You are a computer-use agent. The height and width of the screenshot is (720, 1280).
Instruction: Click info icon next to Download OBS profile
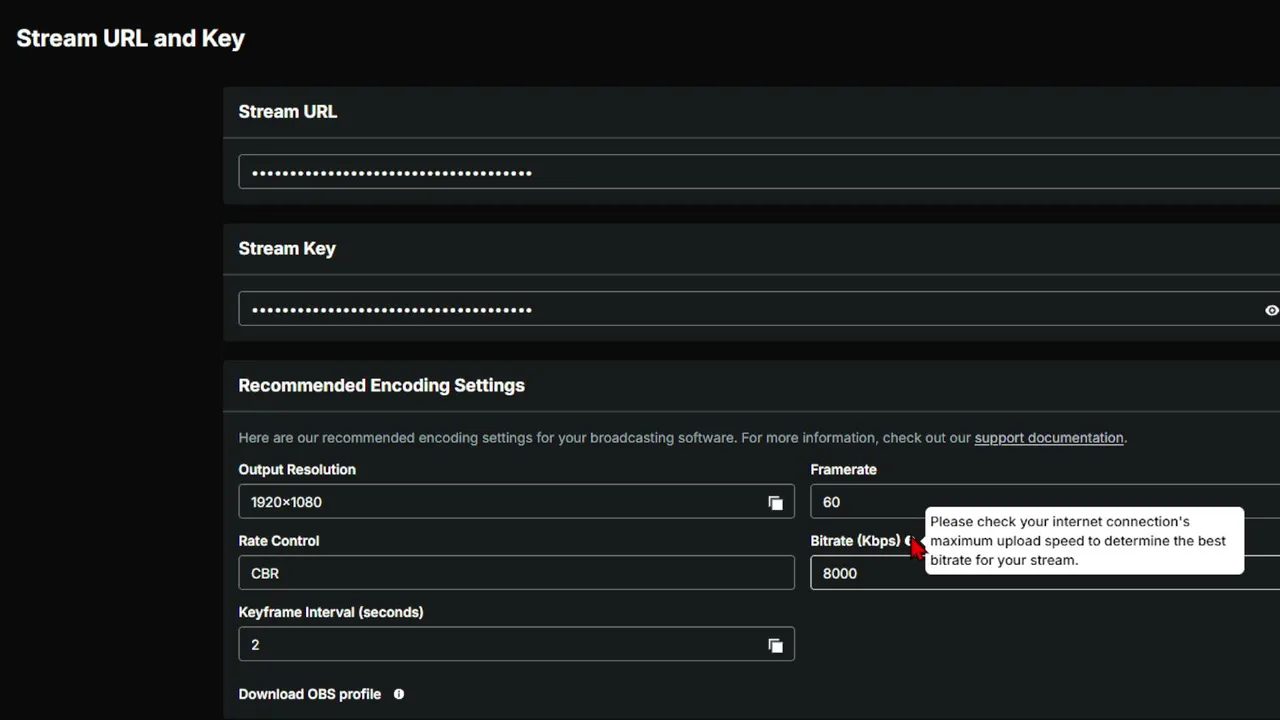tap(399, 694)
